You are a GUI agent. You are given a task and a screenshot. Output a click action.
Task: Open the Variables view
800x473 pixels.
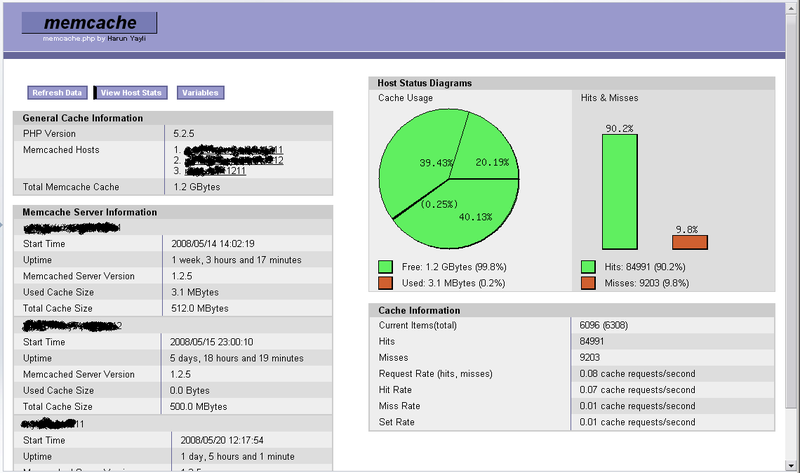click(200, 93)
